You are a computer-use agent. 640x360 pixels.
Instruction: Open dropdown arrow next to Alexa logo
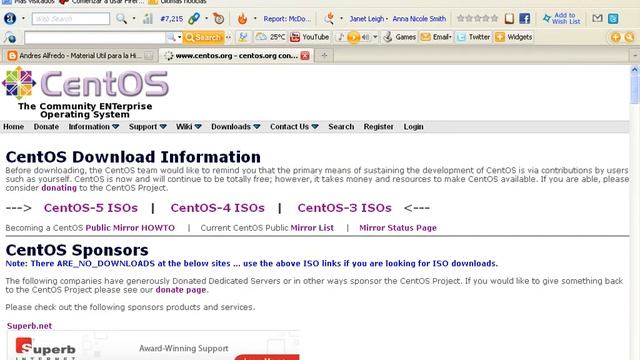point(23,19)
